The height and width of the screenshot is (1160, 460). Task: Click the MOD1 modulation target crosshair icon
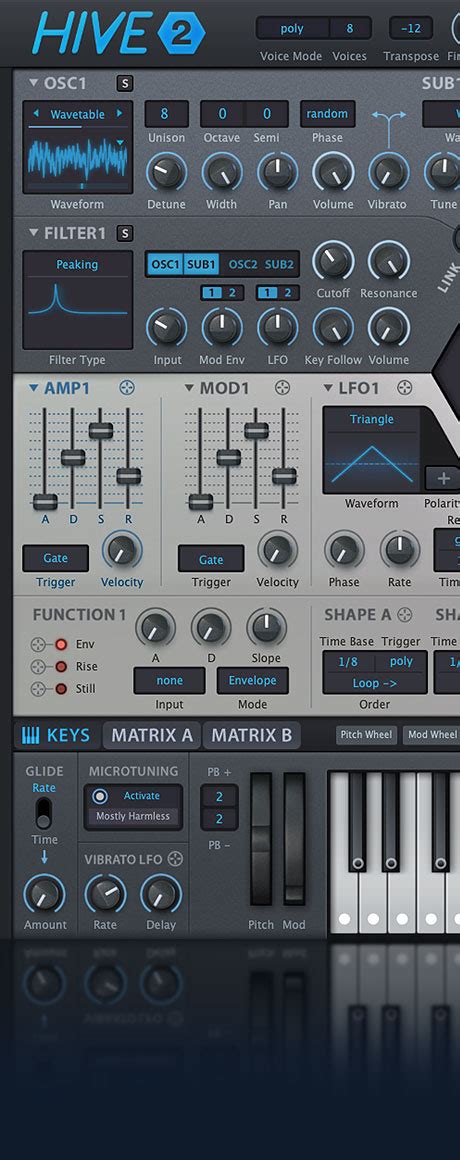(x=283, y=388)
